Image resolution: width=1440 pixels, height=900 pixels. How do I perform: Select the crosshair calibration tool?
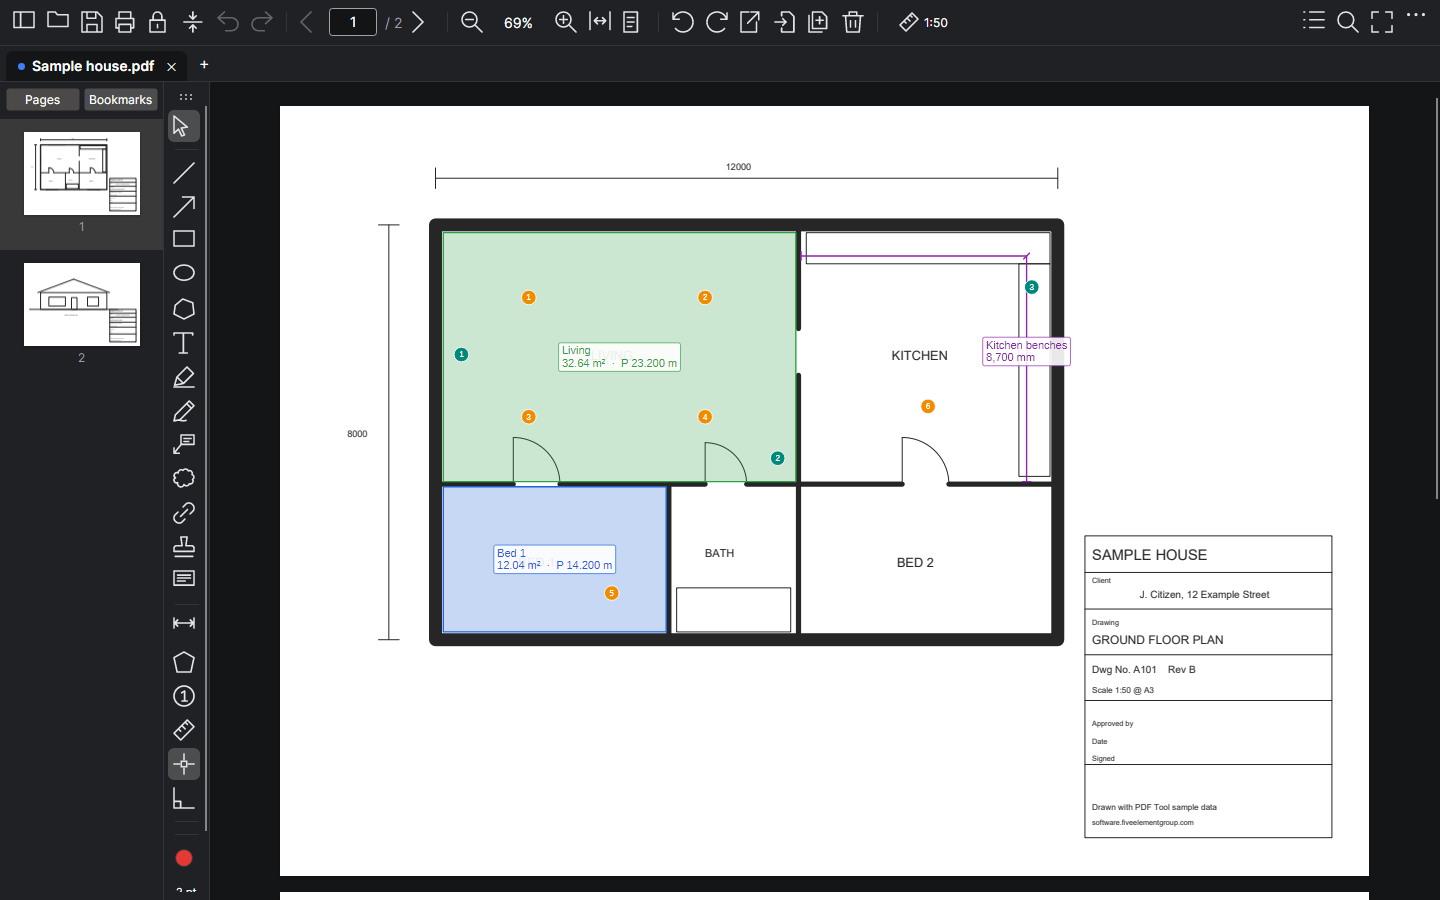click(x=184, y=764)
